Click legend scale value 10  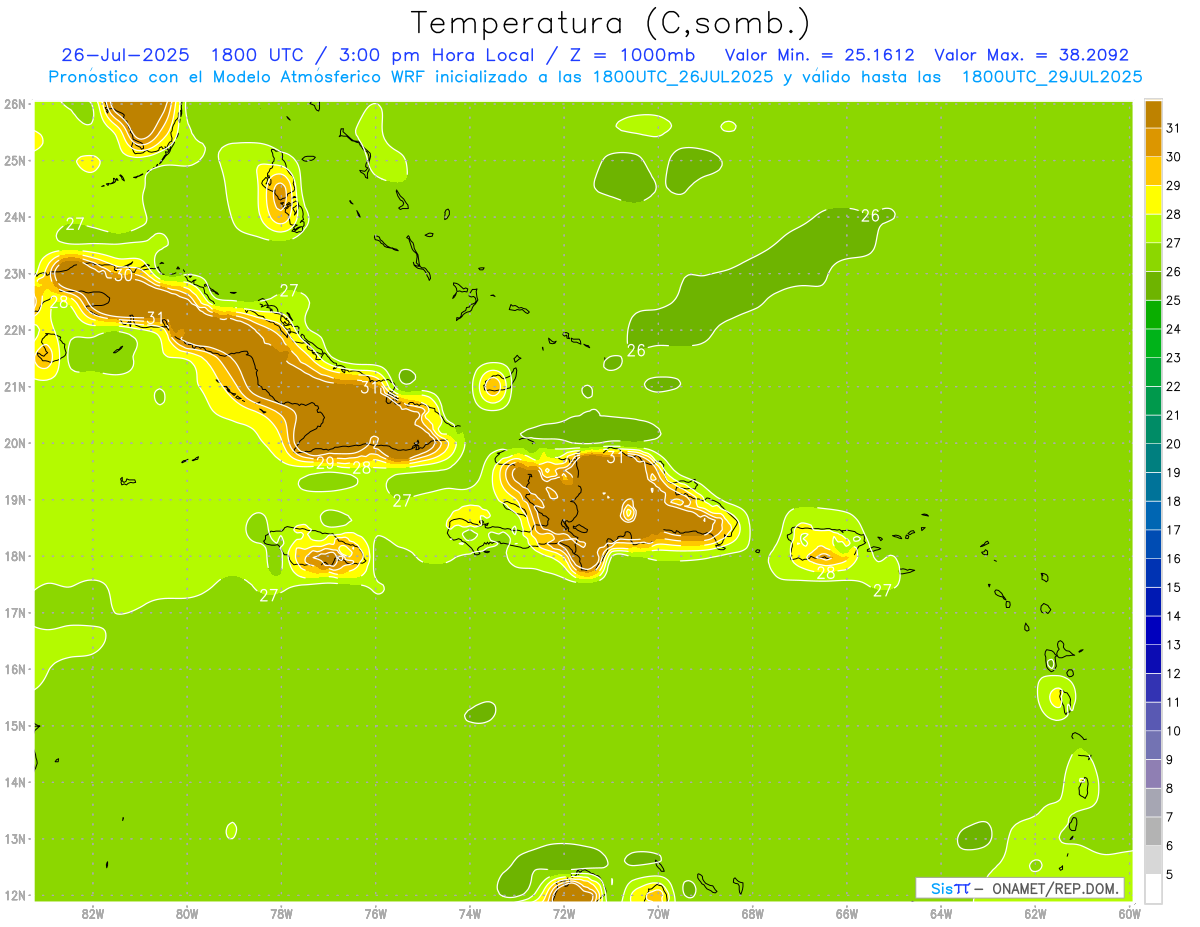point(1173,731)
